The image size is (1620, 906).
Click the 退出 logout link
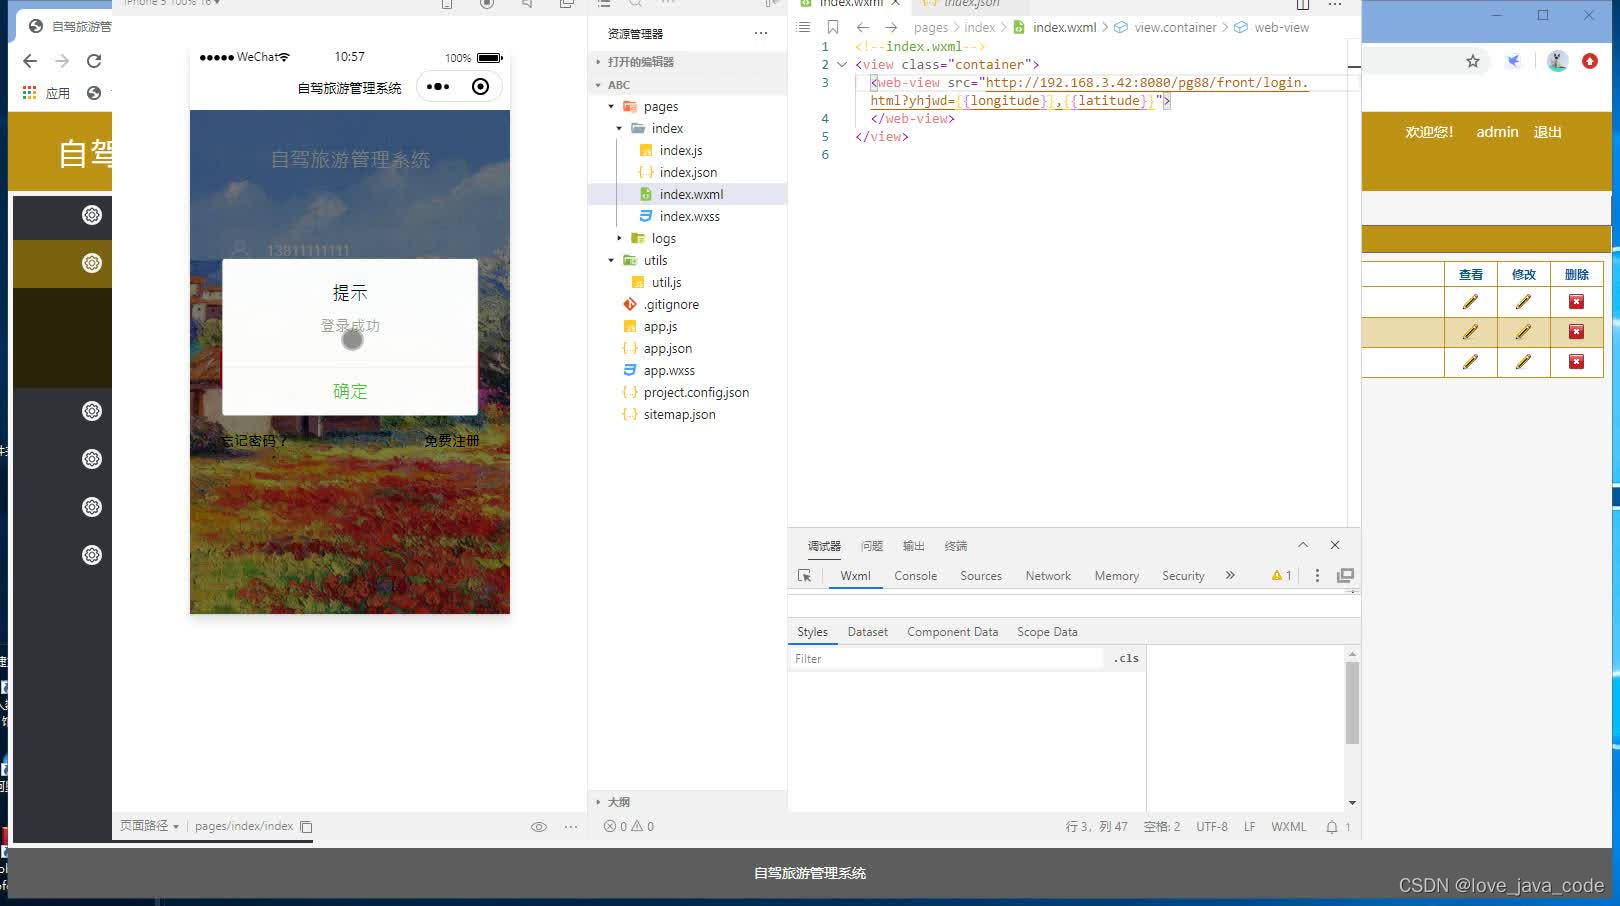tap(1547, 132)
